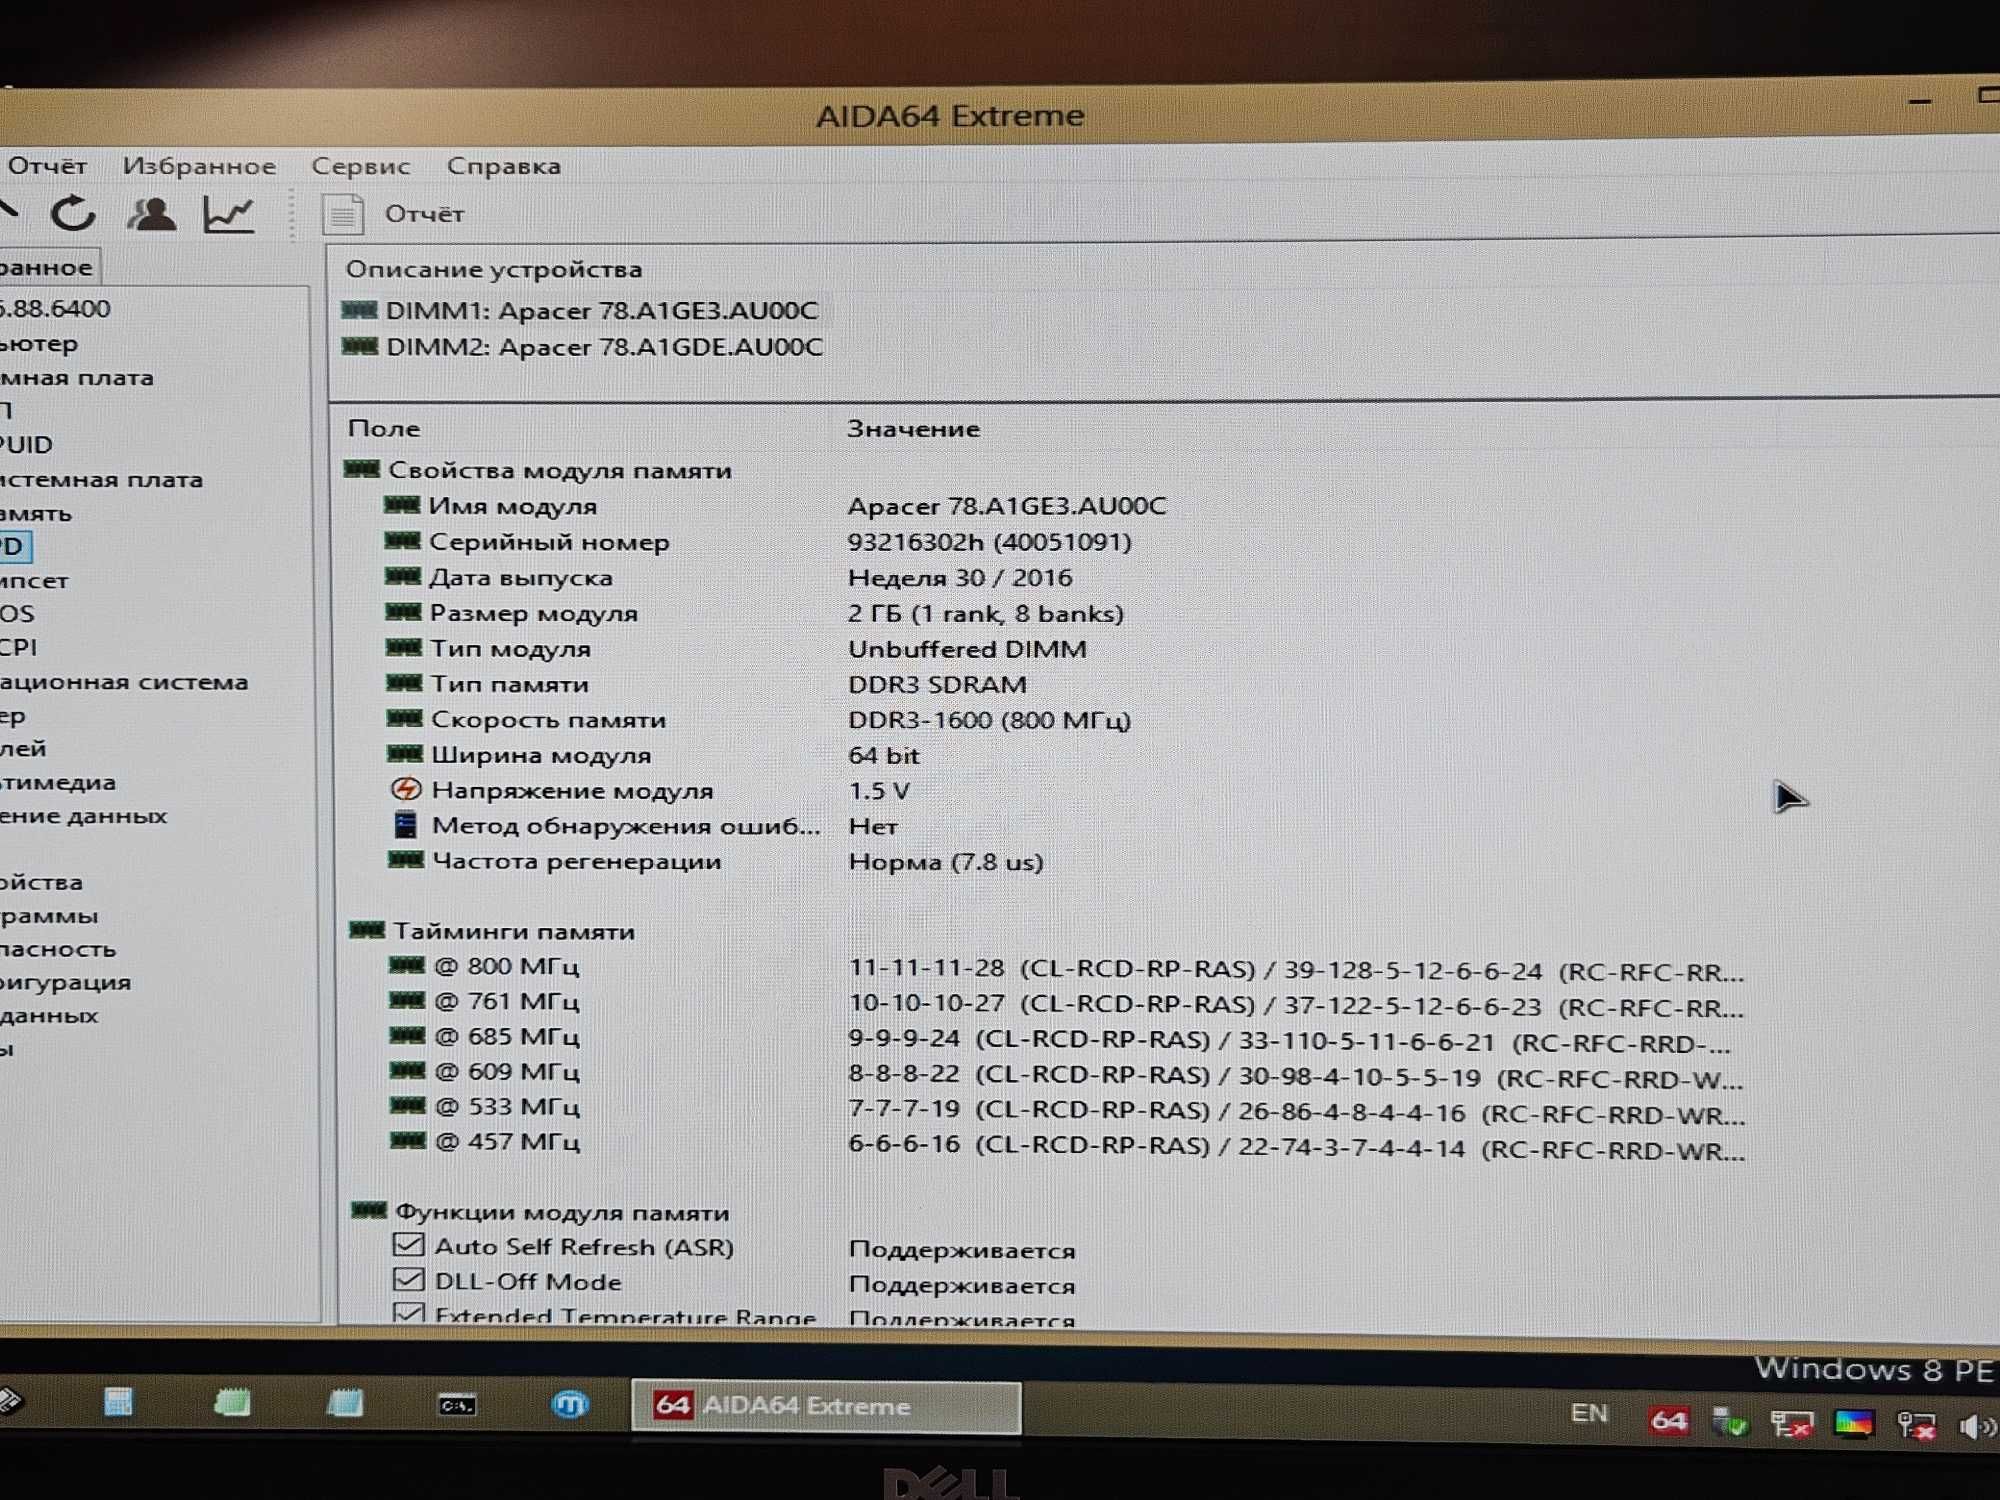
Task: Select the @ 457 МГц timing row
Action: 1067,1144
